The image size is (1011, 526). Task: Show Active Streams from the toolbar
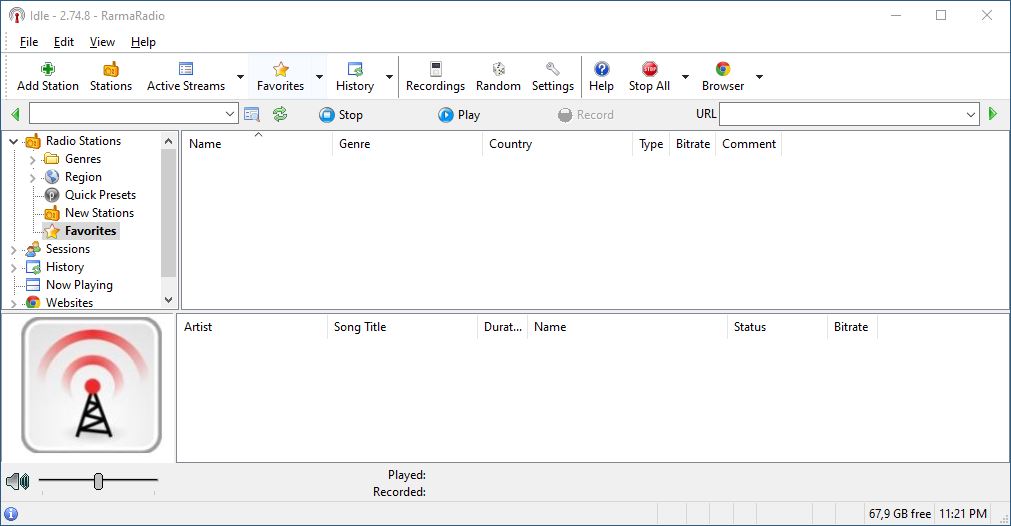point(186,77)
